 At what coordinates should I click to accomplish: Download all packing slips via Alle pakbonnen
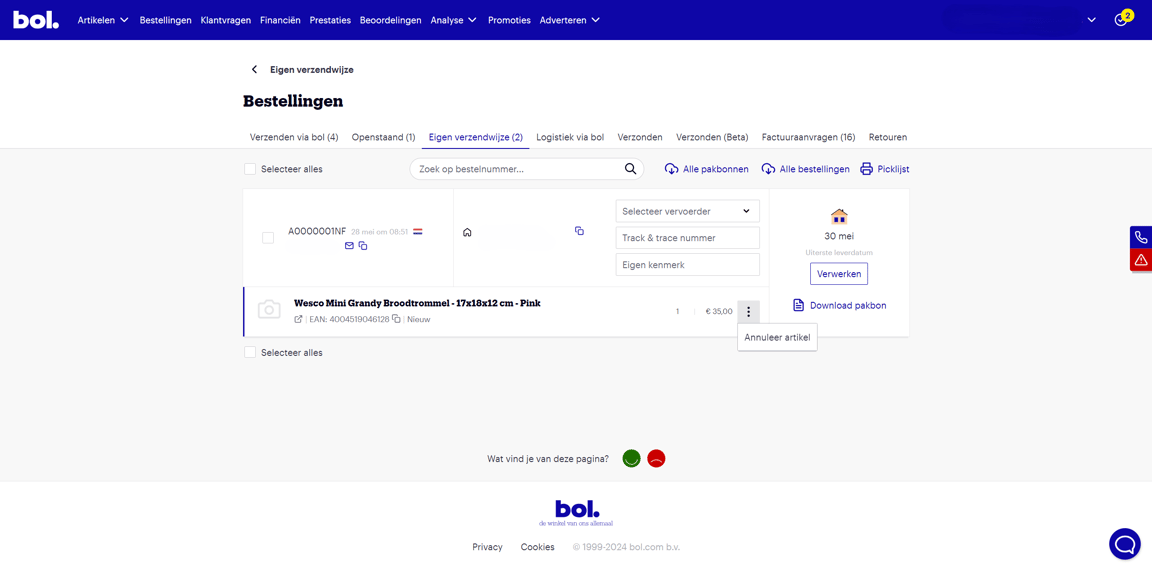click(x=706, y=169)
